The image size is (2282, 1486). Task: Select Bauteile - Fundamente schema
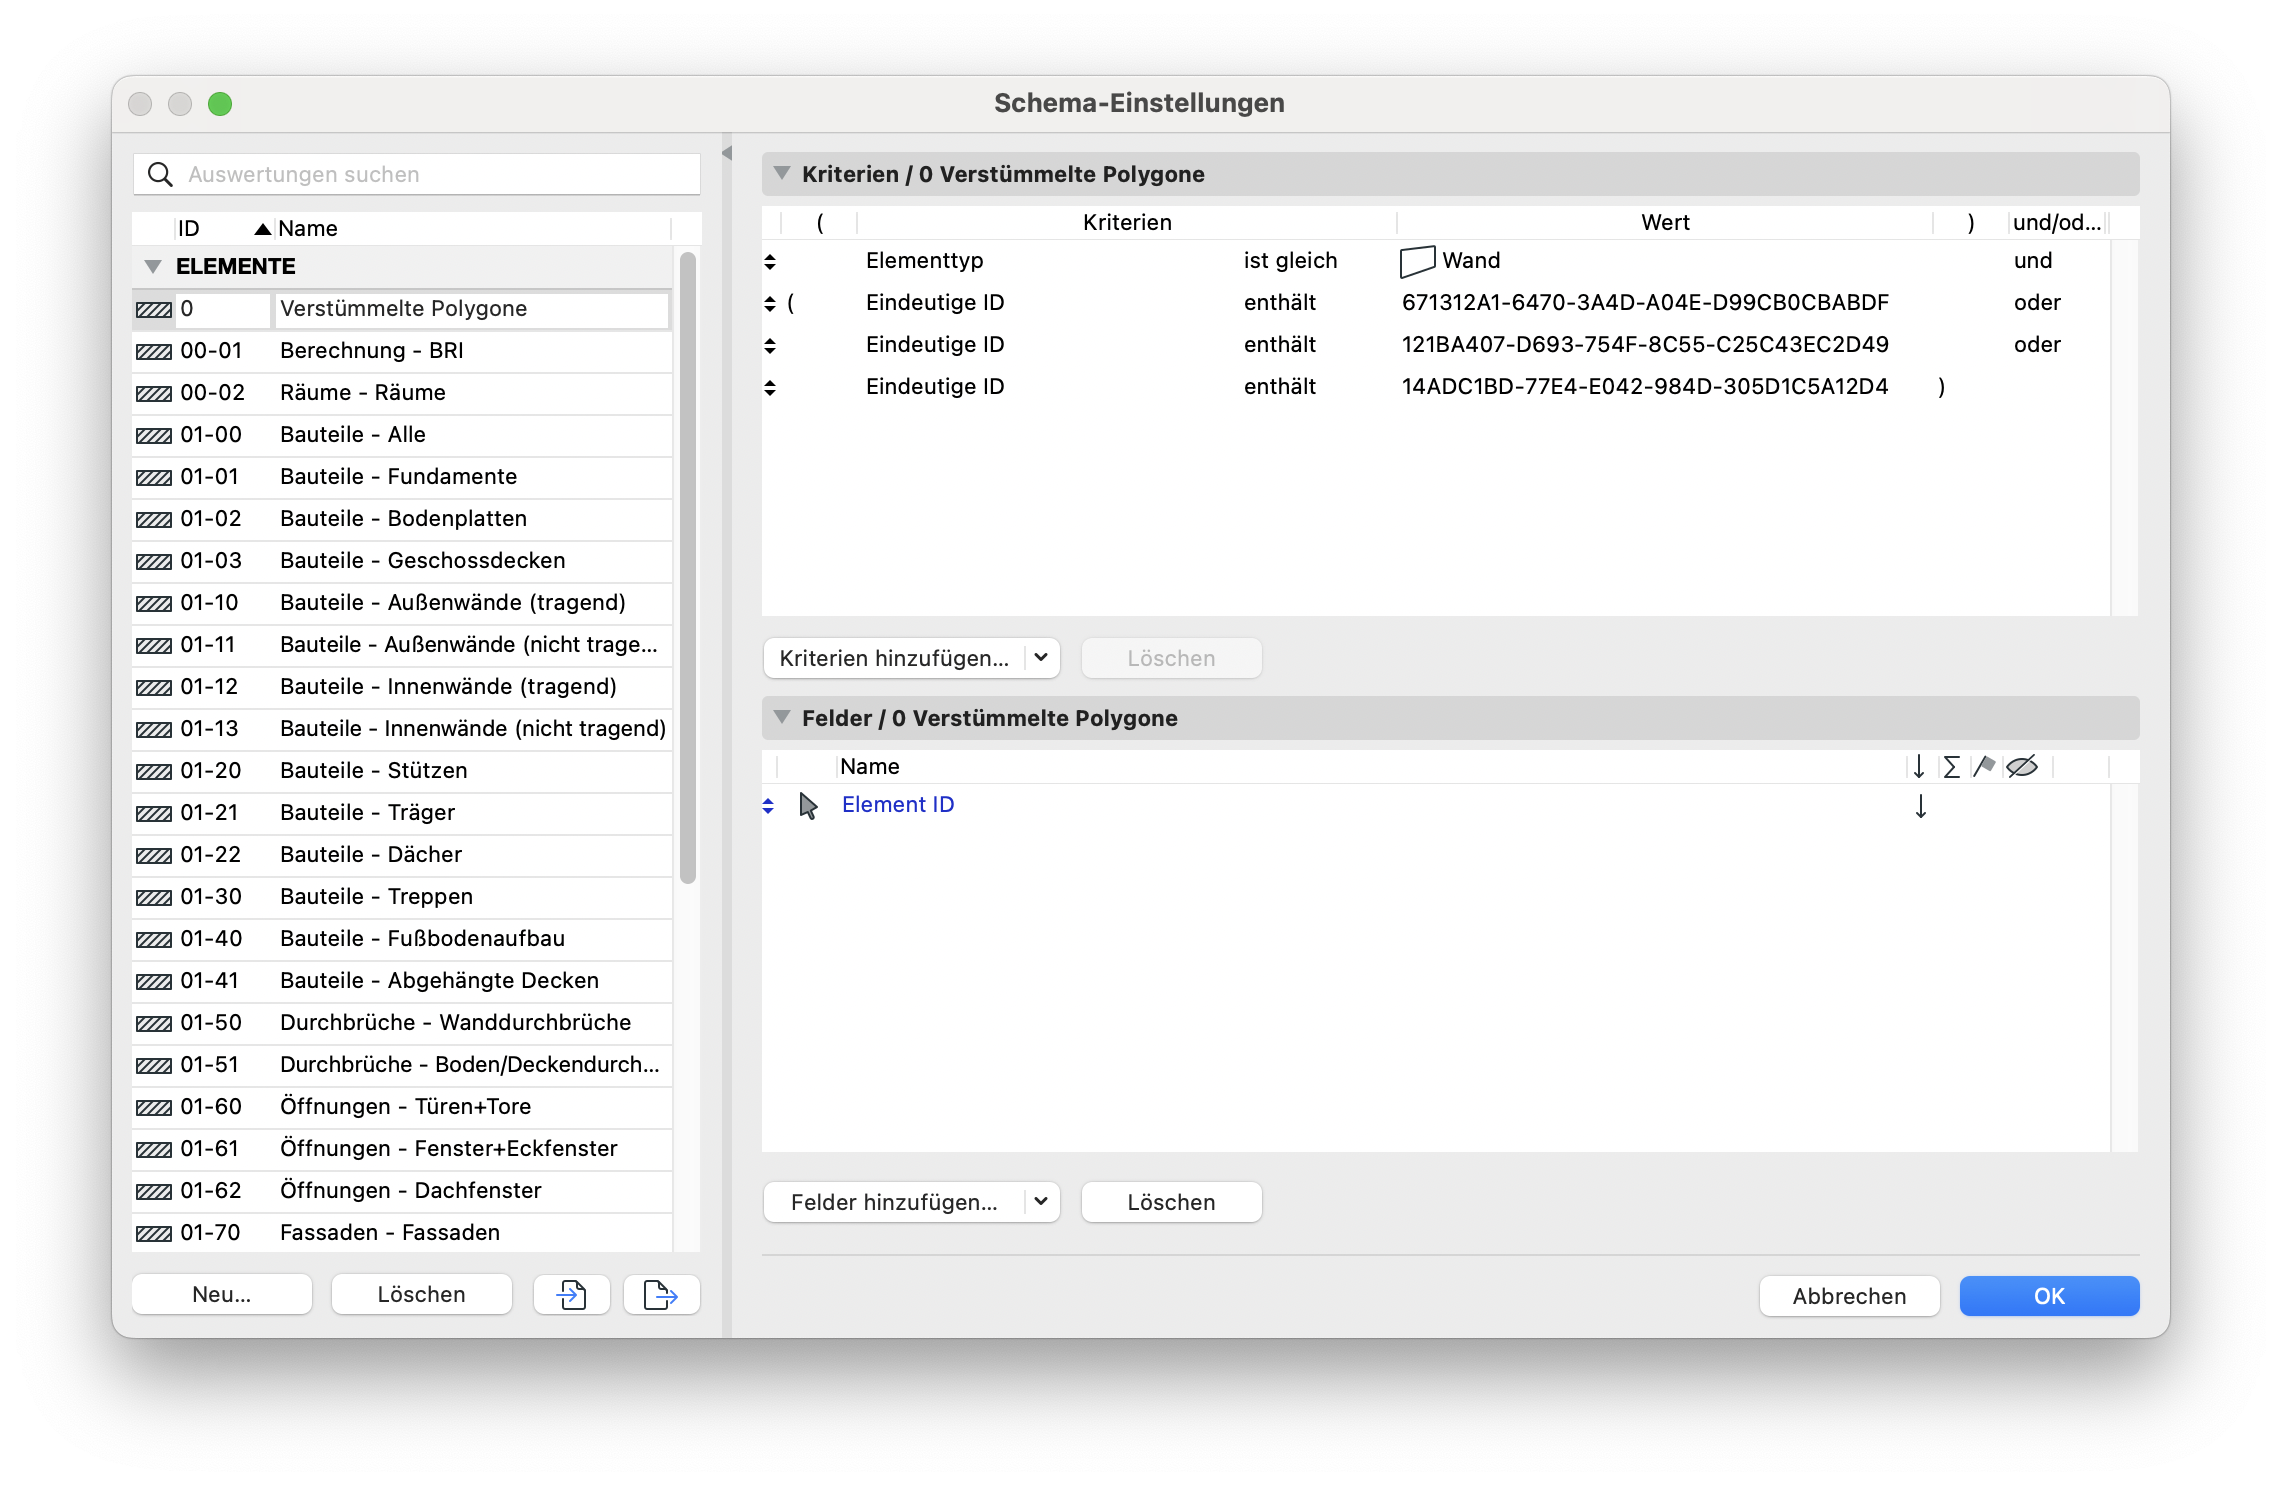coord(402,477)
